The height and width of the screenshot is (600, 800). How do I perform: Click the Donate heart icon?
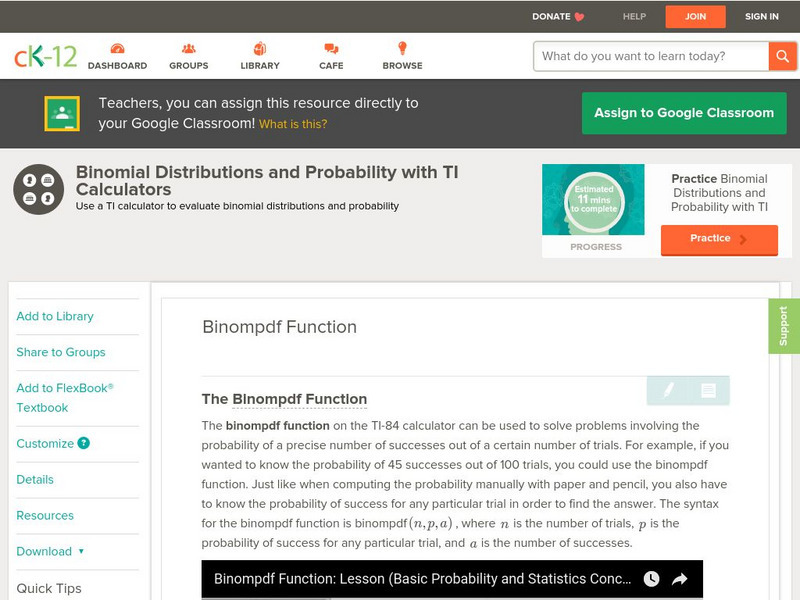579,17
